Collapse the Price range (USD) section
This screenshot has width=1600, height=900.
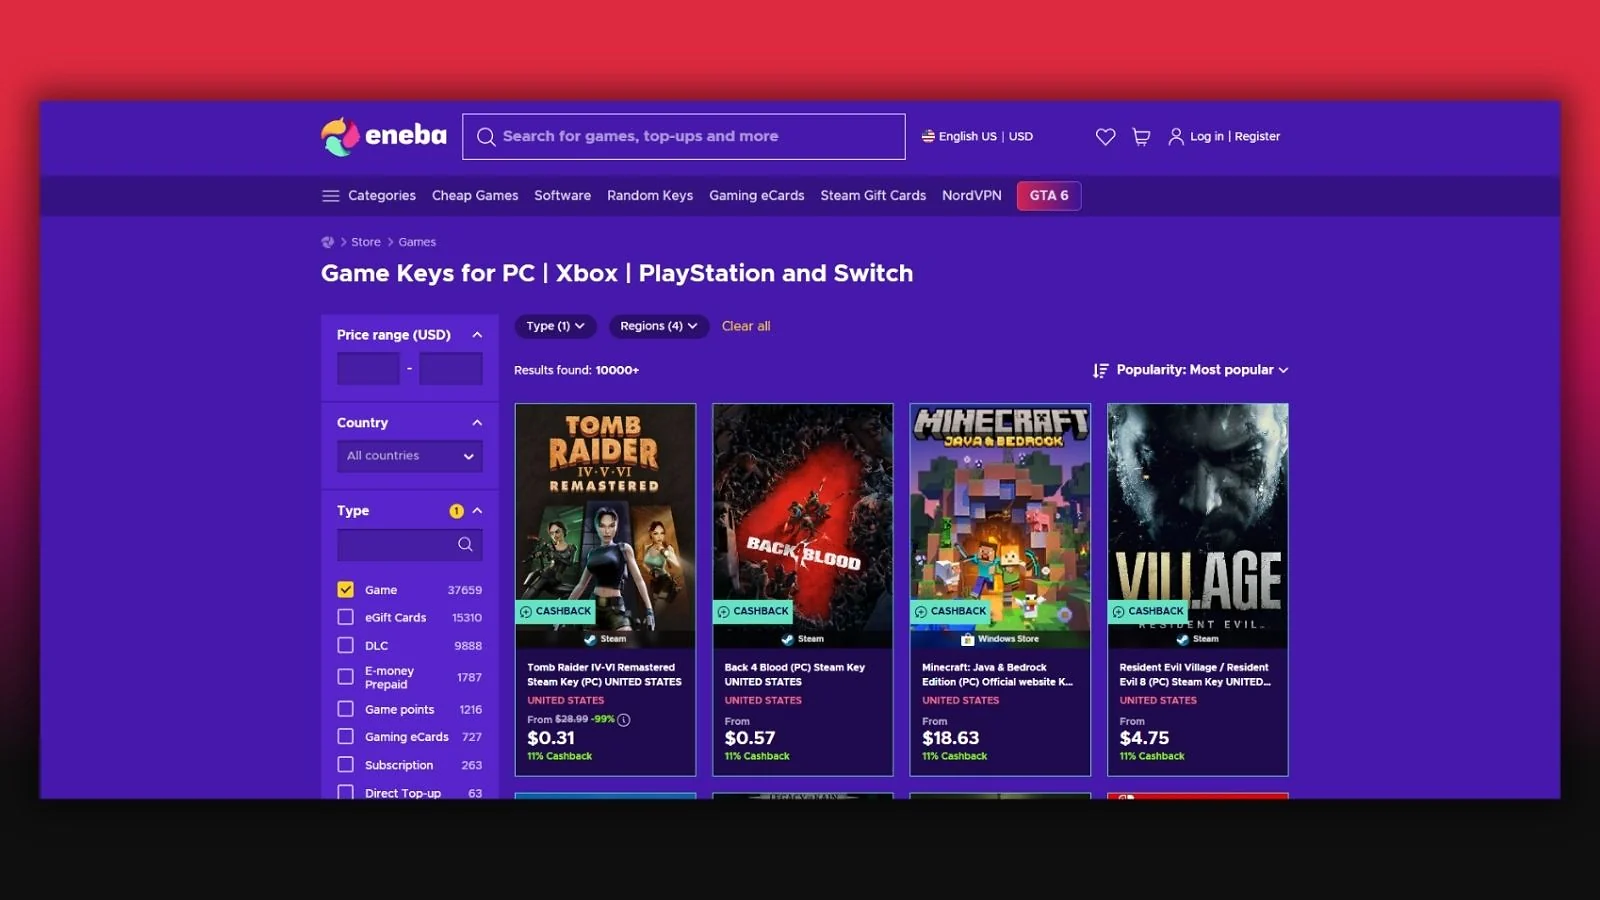point(477,335)
